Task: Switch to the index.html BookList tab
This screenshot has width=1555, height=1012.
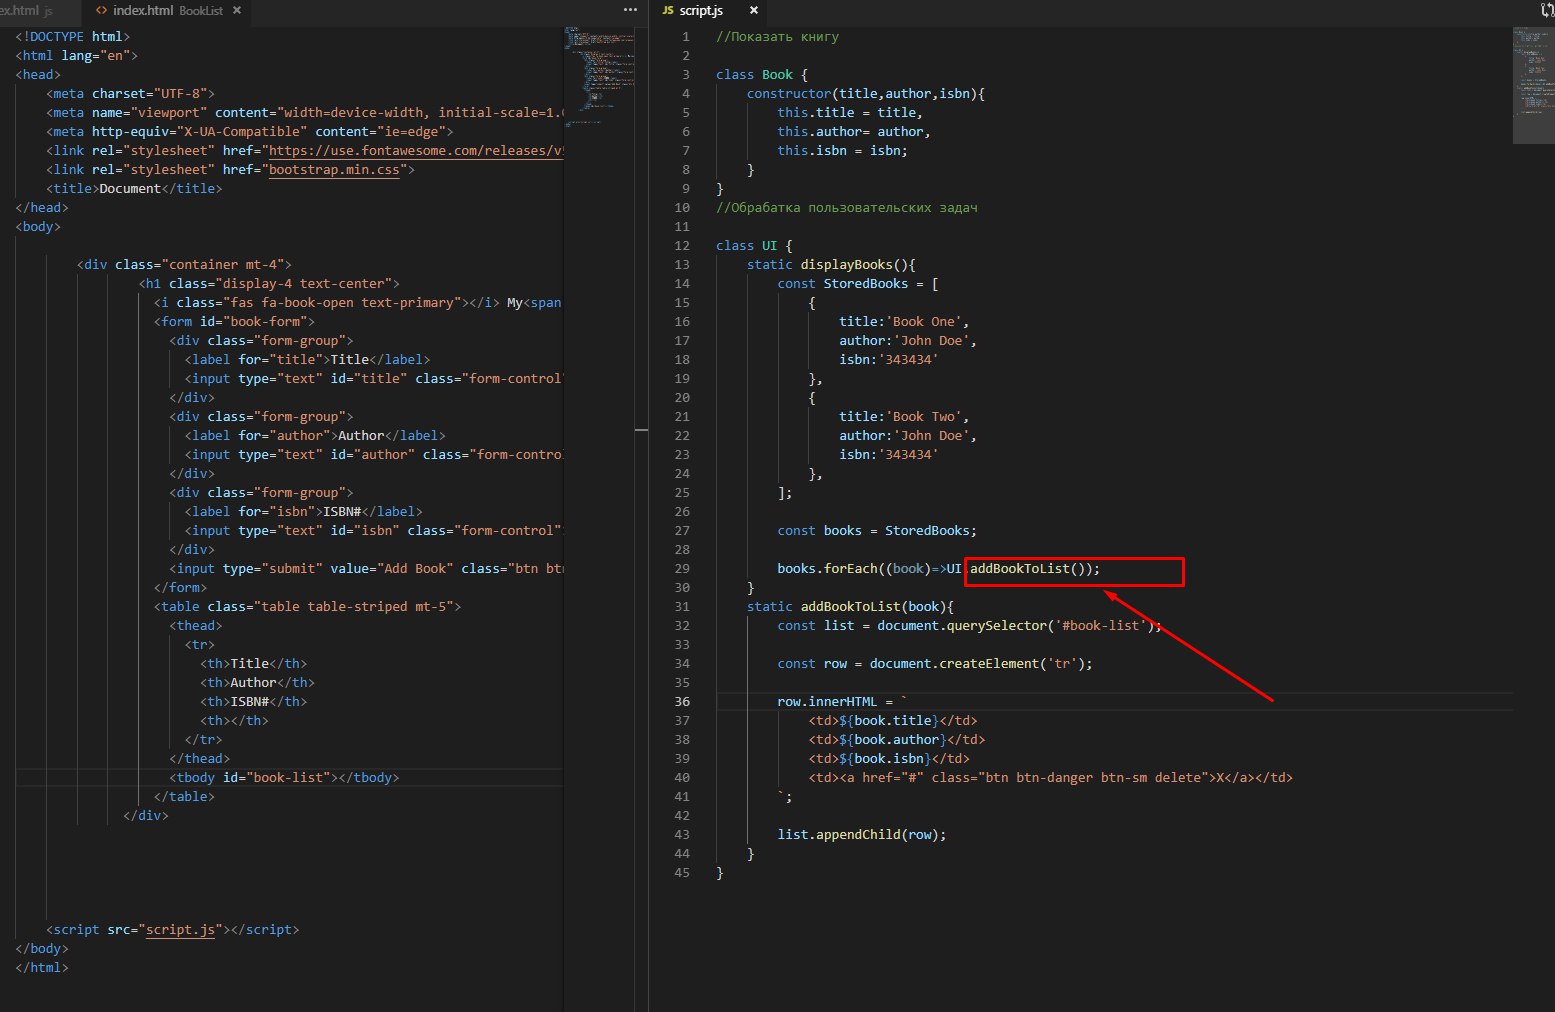Action: 167,10
